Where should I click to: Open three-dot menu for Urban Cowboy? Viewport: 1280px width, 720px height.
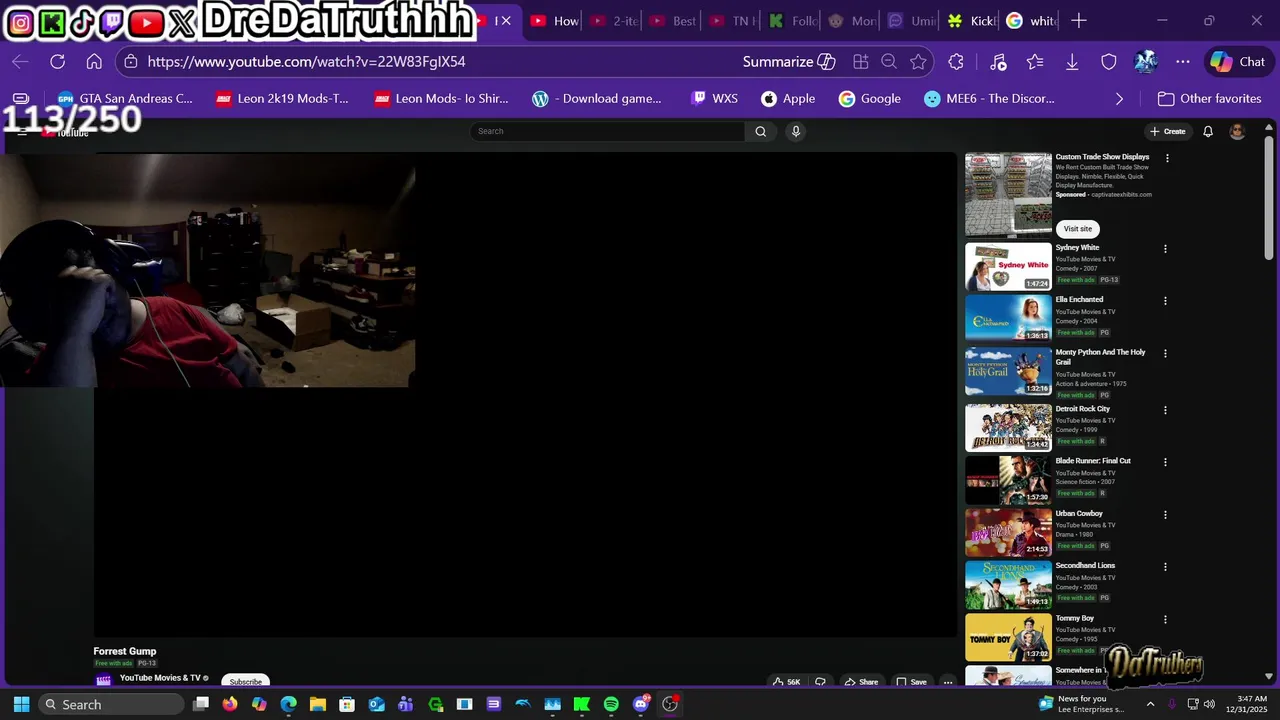click(x=1165, y=515)
